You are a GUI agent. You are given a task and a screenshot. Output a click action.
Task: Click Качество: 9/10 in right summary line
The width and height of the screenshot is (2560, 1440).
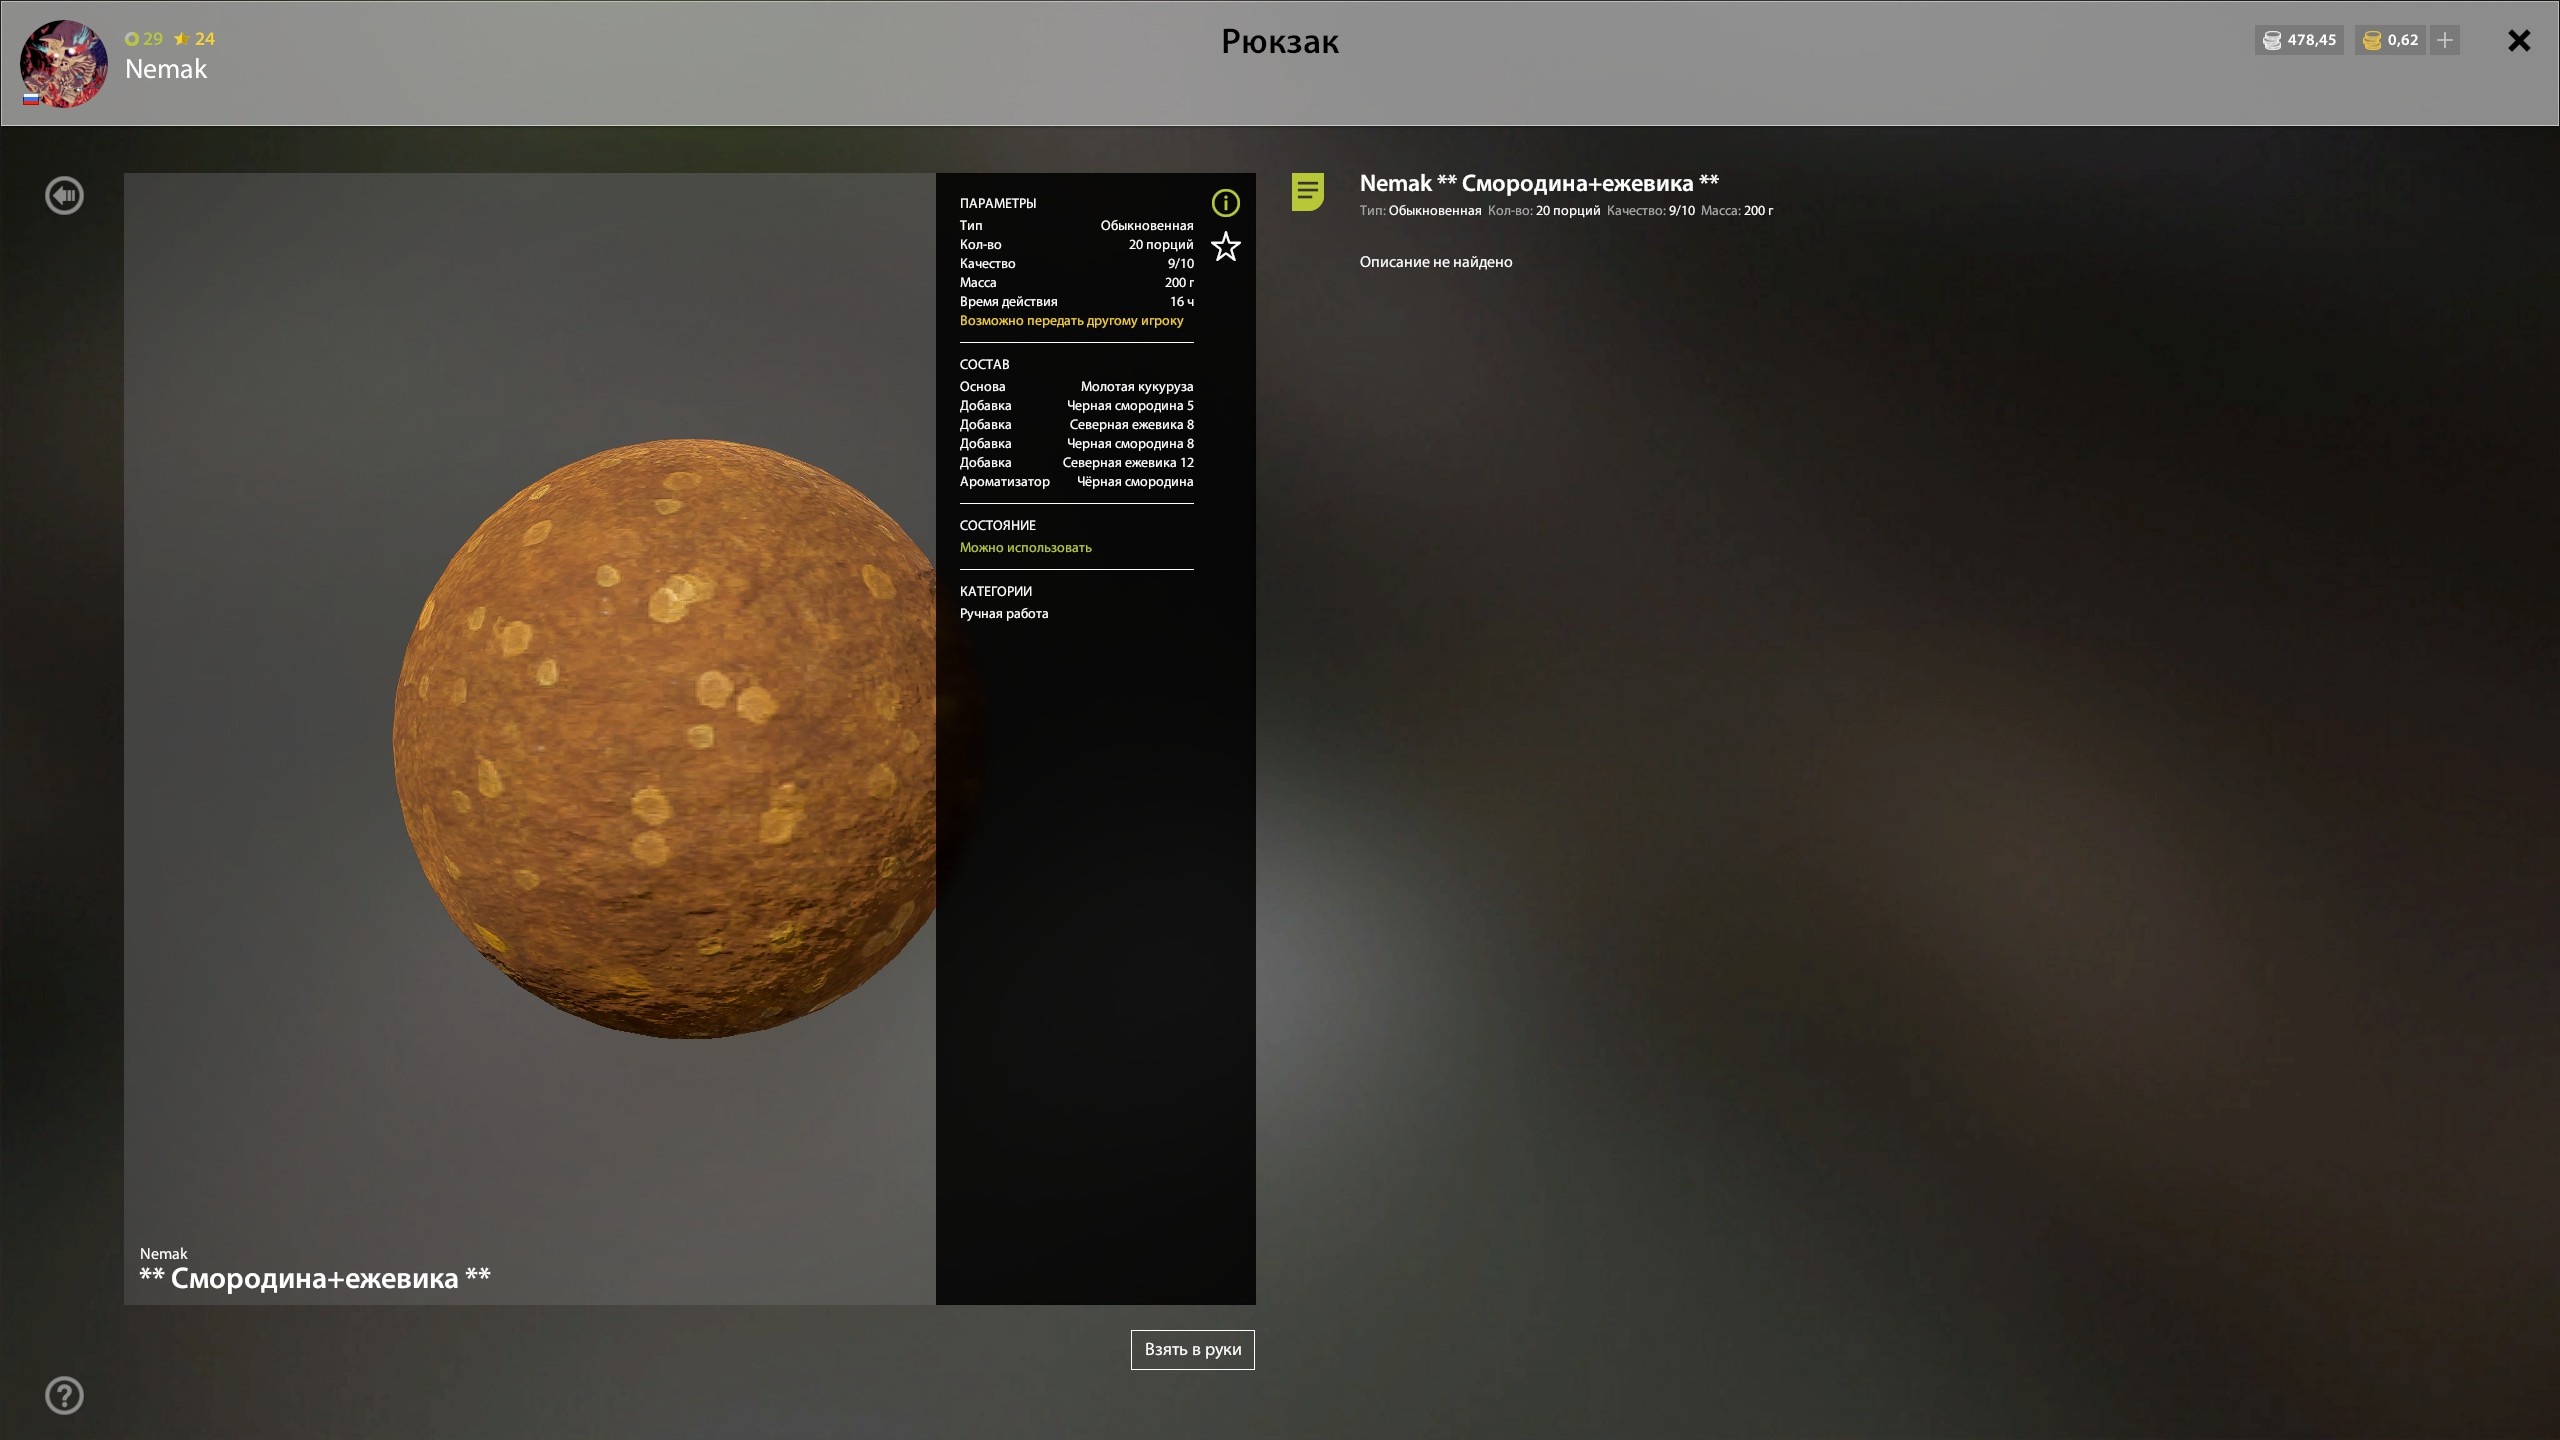pos(1651,210)
